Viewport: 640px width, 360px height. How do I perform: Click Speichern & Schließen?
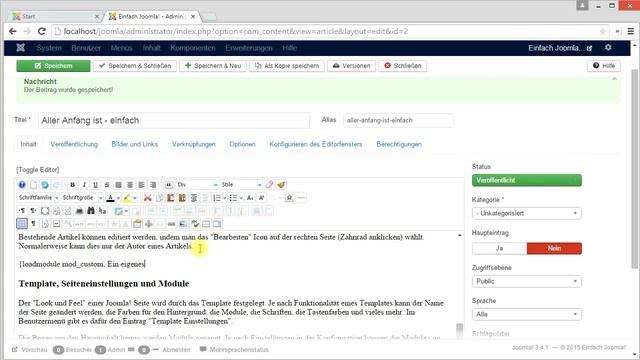pos(135,66)
